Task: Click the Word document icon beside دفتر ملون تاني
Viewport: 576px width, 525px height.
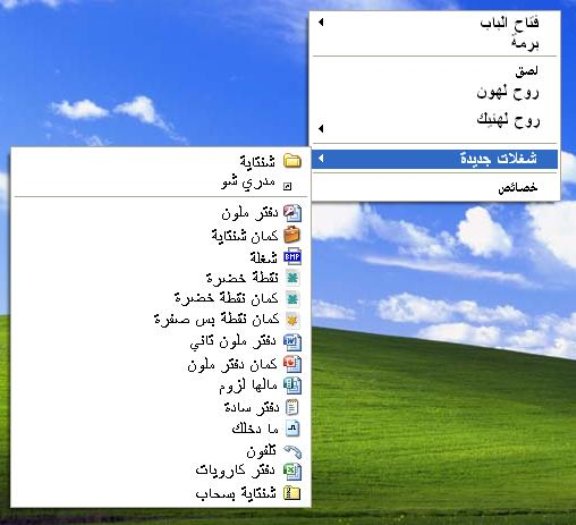Action: [292, 342]
